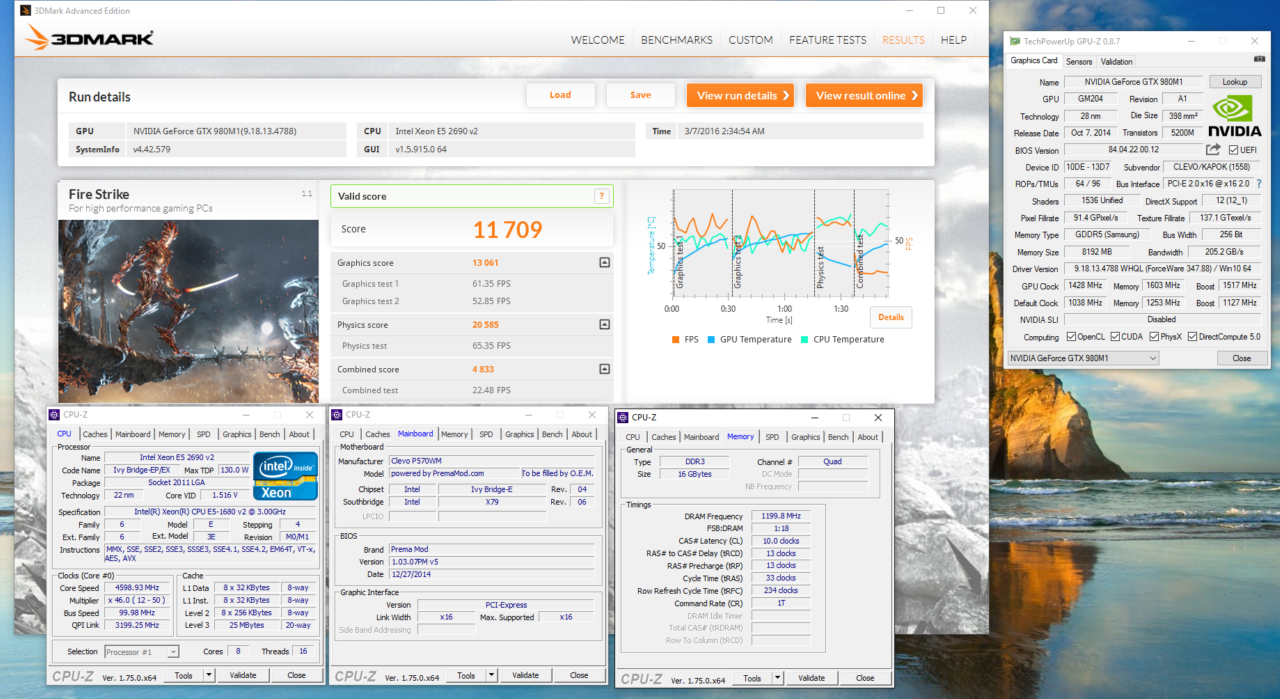Click the valid score help question mark
The height and width of the screenshot is (699, 1280).
click(x=602, y=196)
